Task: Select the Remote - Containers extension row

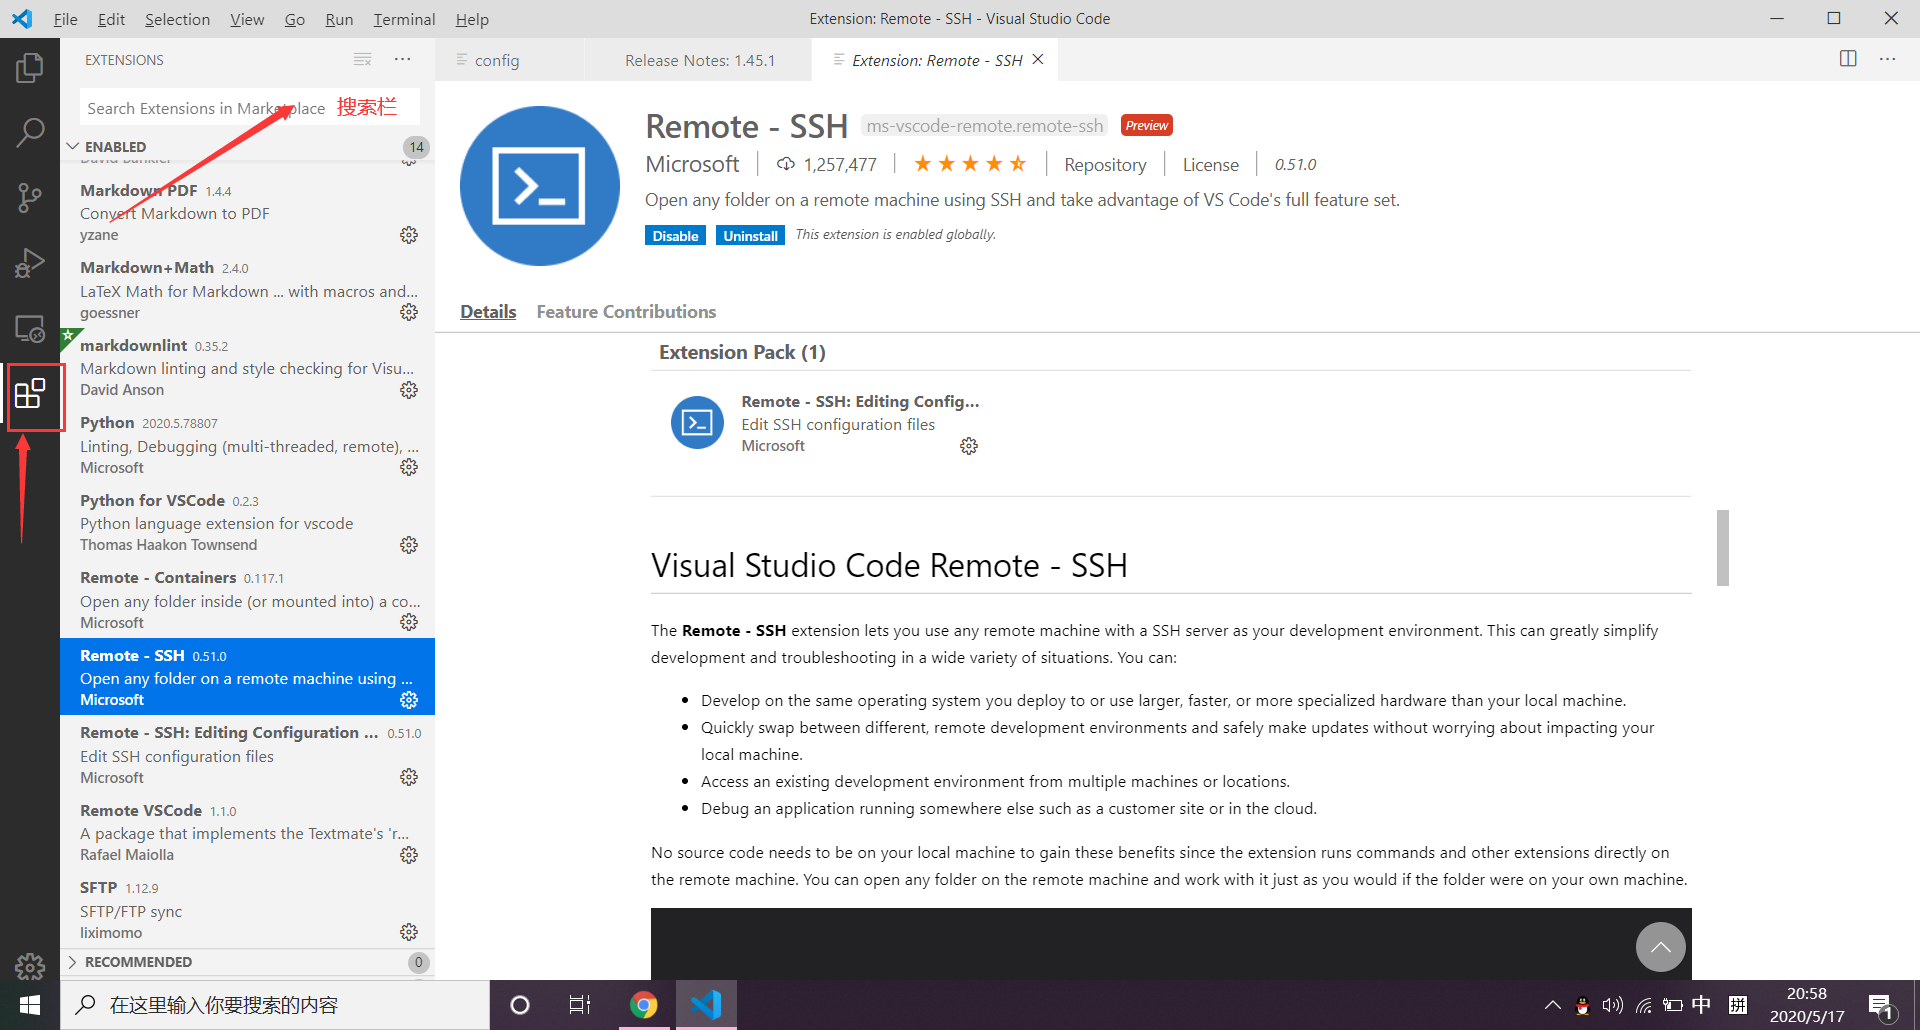Action: pyautogui.click(x=247, y=599)
